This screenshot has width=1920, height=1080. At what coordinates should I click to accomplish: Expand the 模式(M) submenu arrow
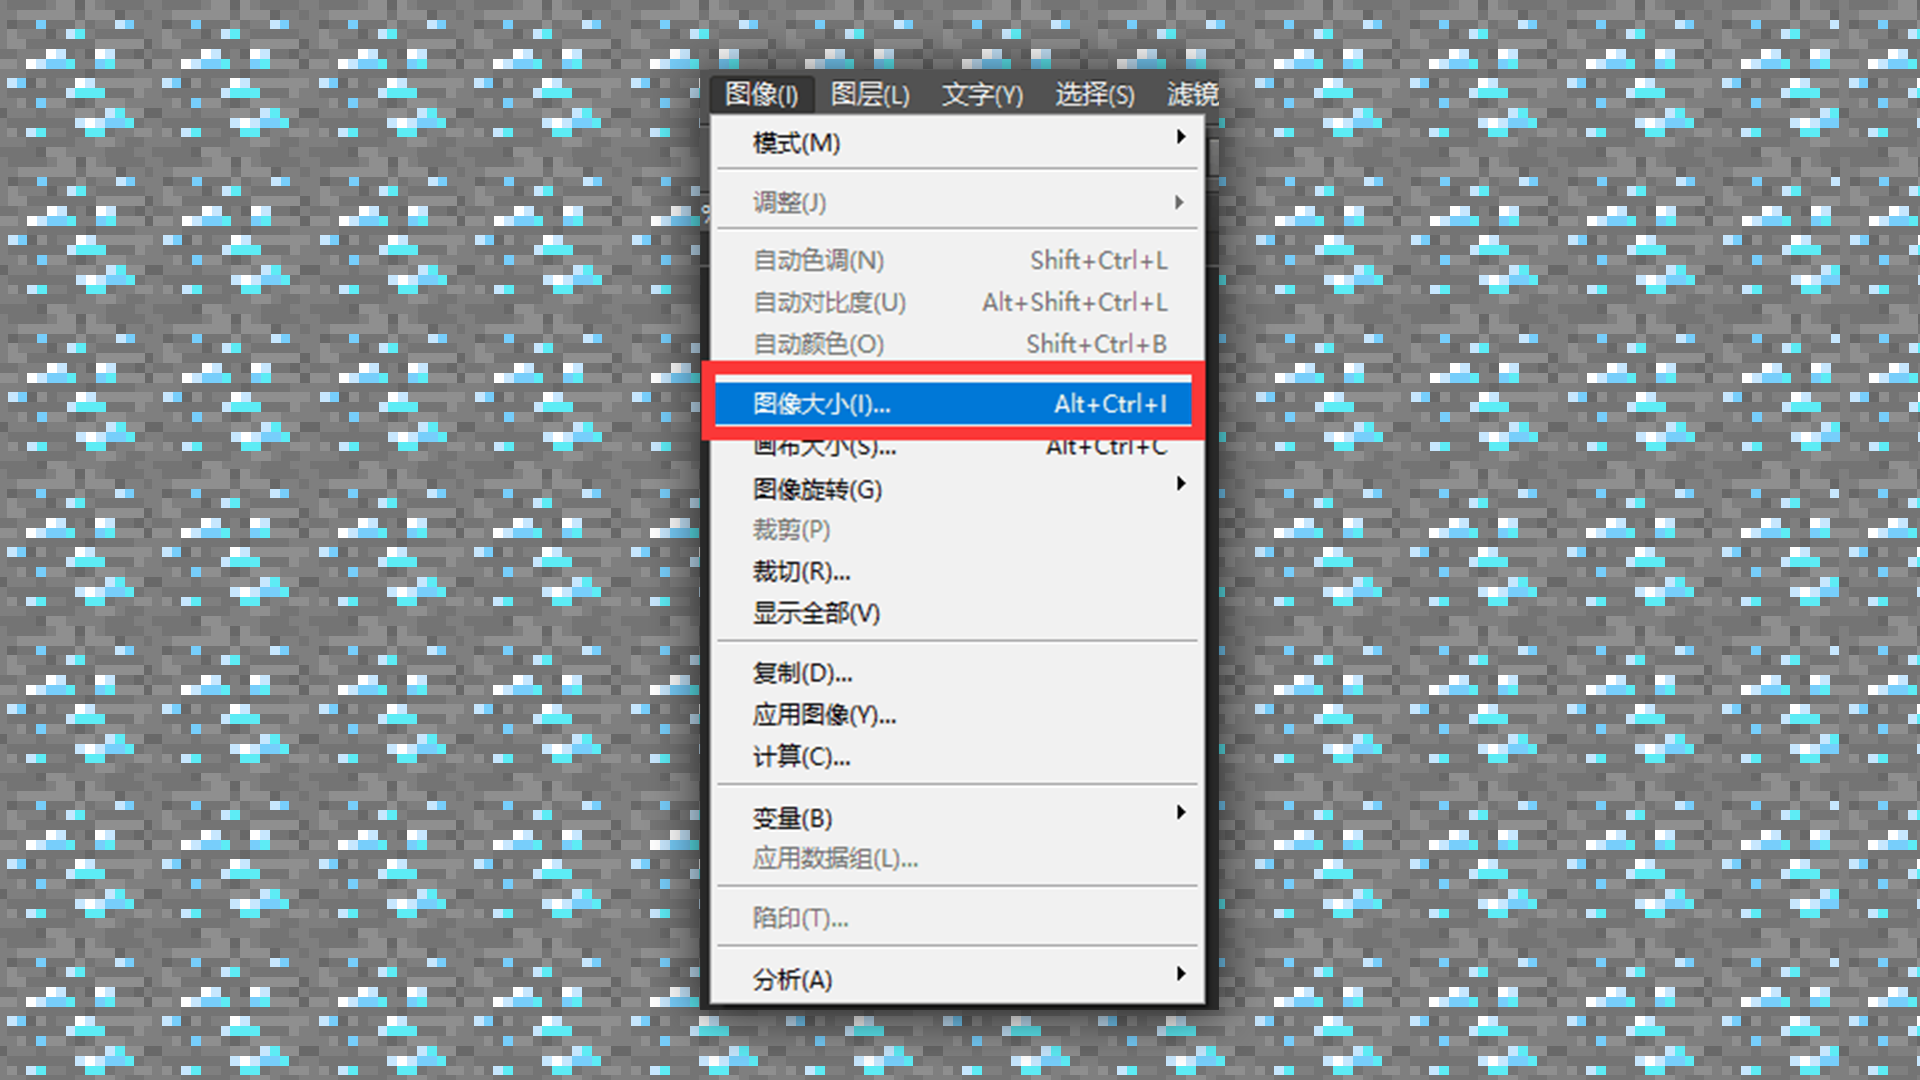point(1181,137)
